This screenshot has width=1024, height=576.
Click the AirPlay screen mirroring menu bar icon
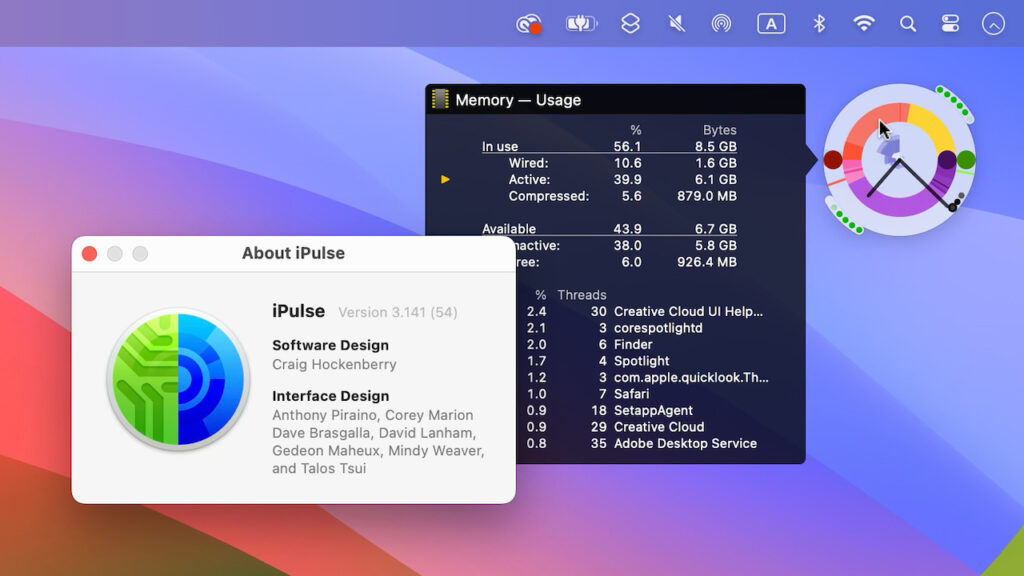coord(722,23)
